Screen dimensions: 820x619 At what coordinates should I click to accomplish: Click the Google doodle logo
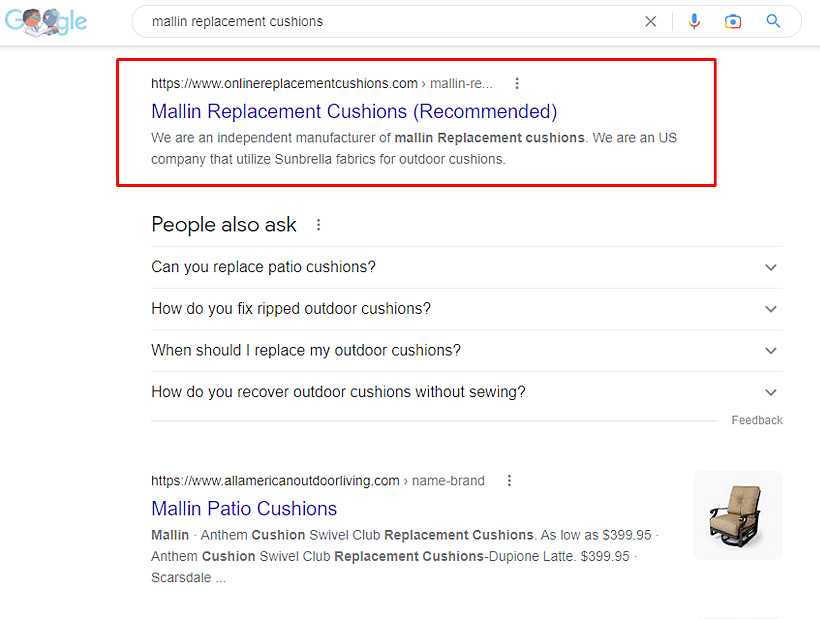click(x=46, y=22)
